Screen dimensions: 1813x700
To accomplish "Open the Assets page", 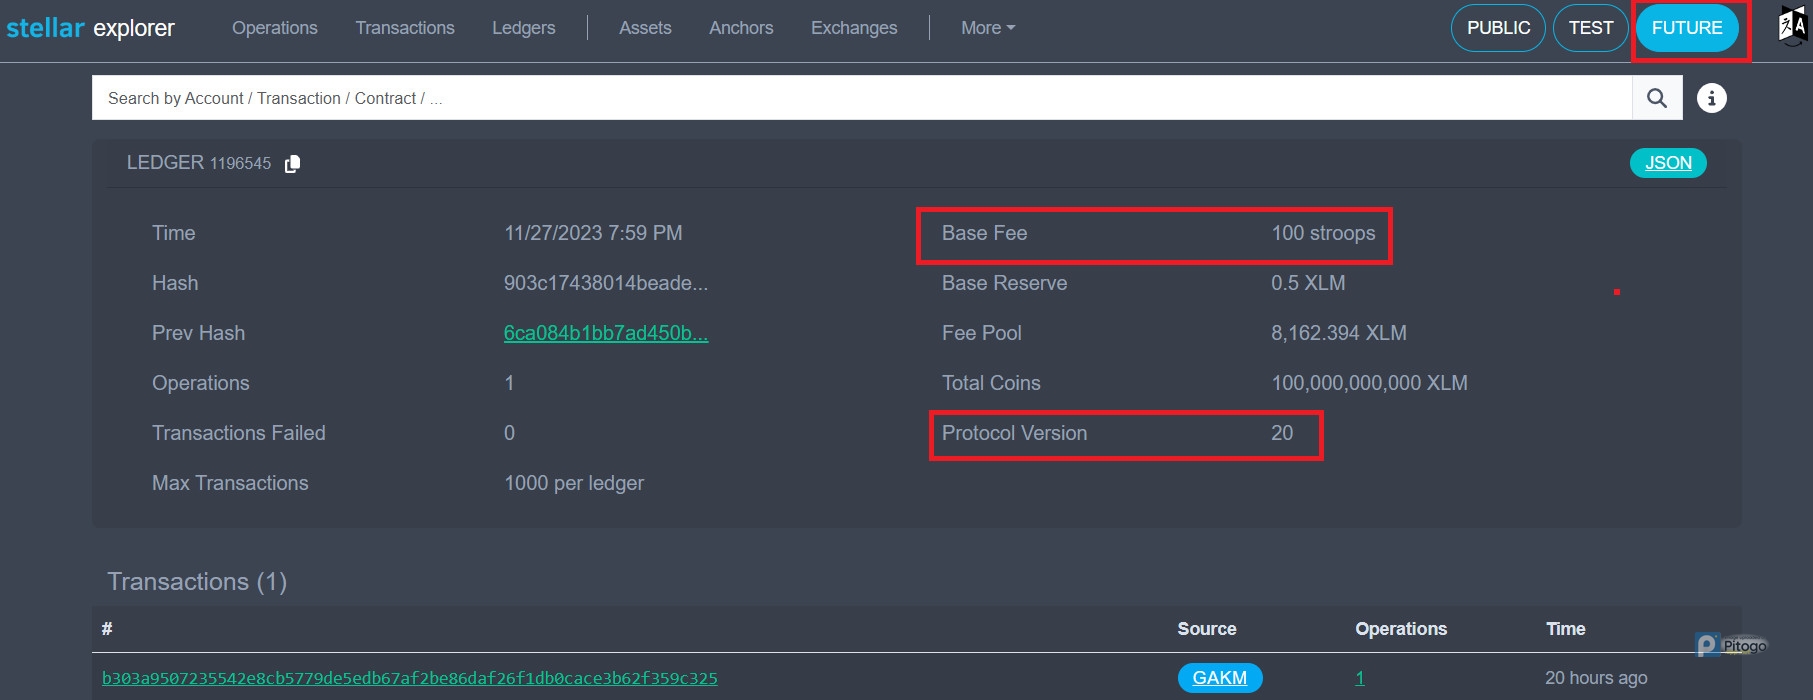I will 645,28.
